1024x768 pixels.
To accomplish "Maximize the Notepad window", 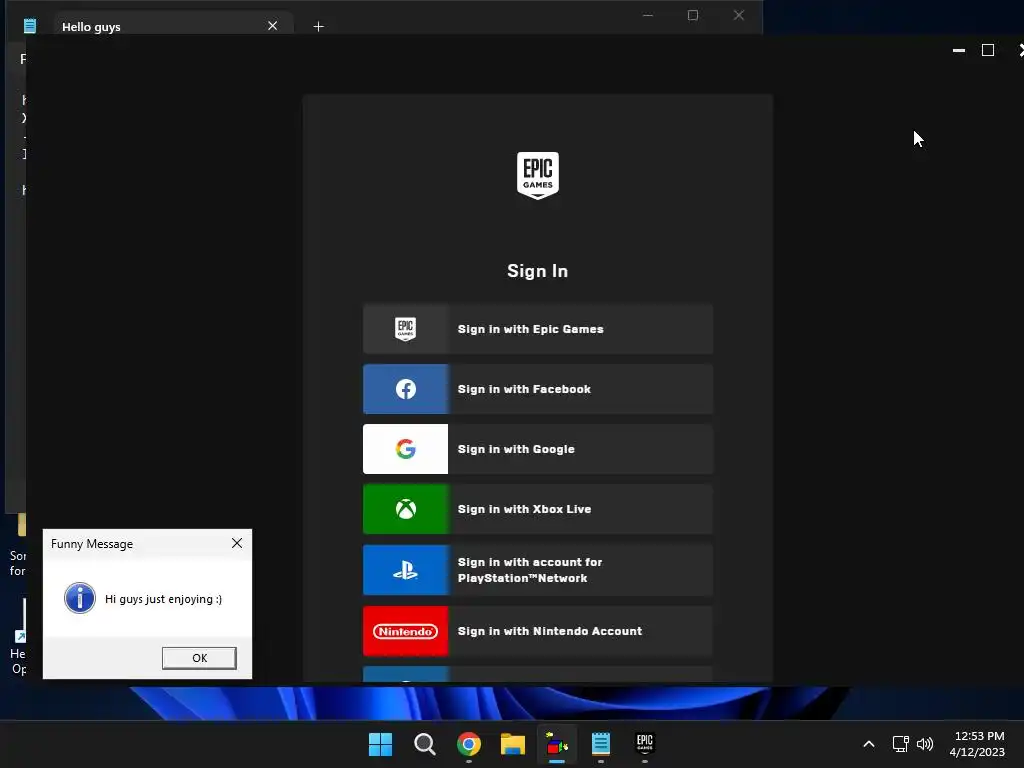I will 693,15.
